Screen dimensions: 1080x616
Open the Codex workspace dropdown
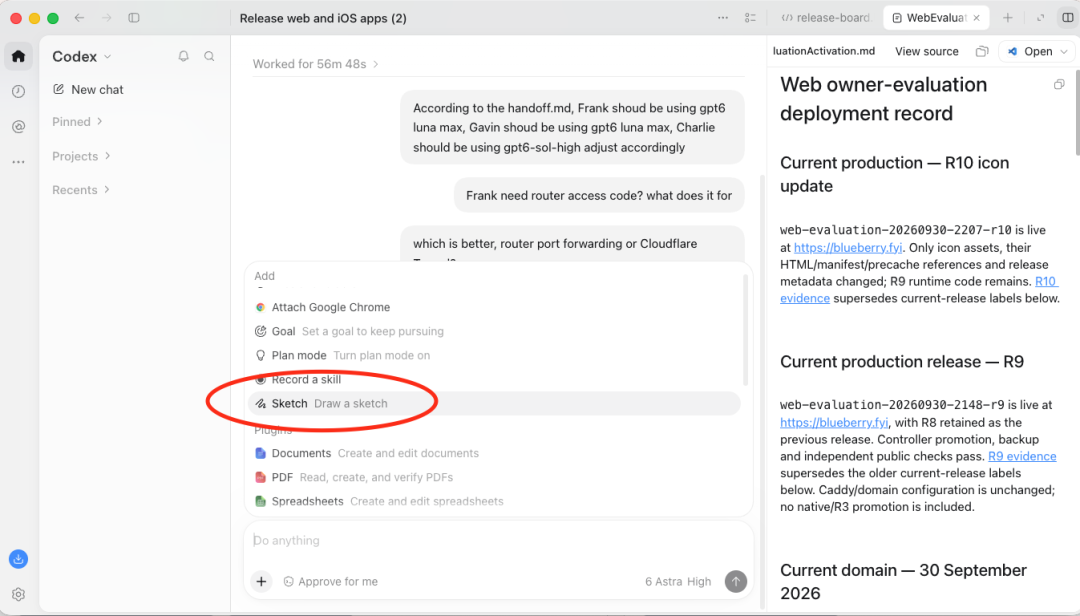tap(81, 57)
